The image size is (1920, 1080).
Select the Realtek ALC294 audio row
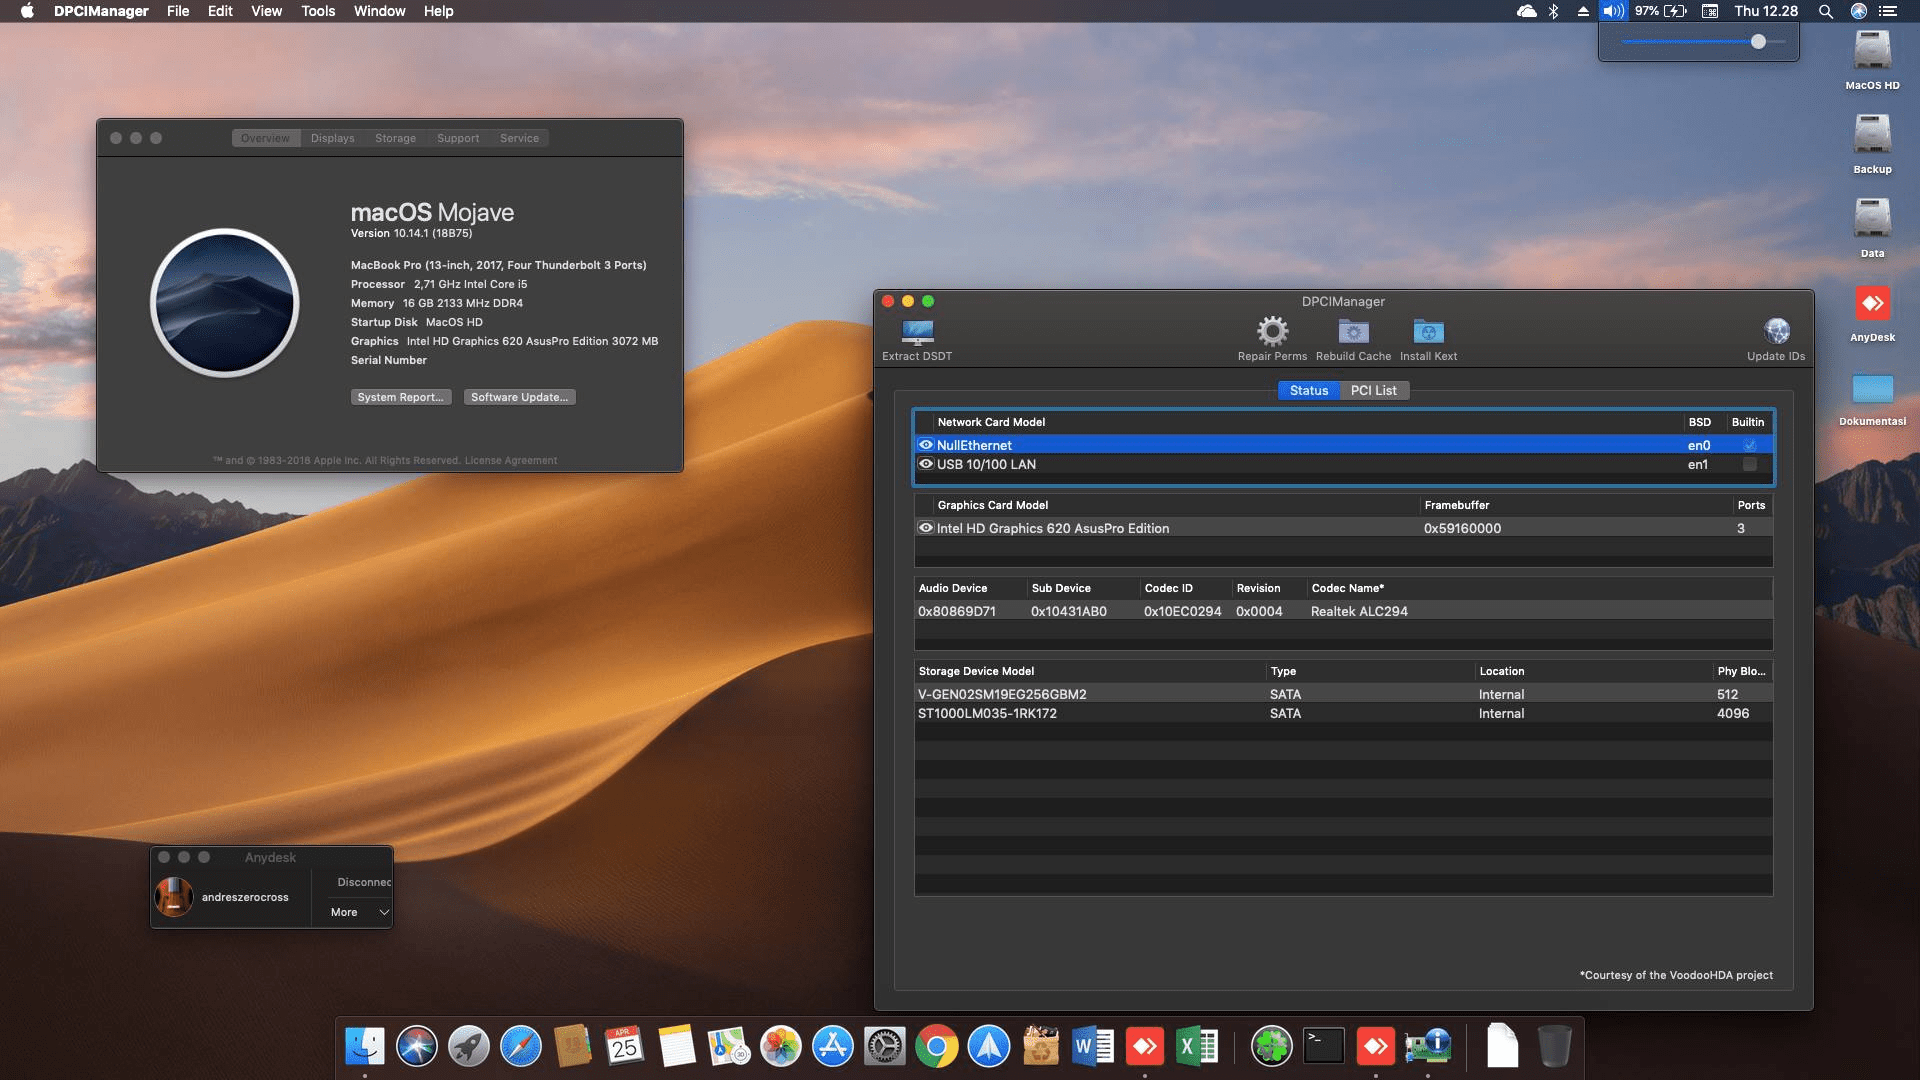point(1343,611)
